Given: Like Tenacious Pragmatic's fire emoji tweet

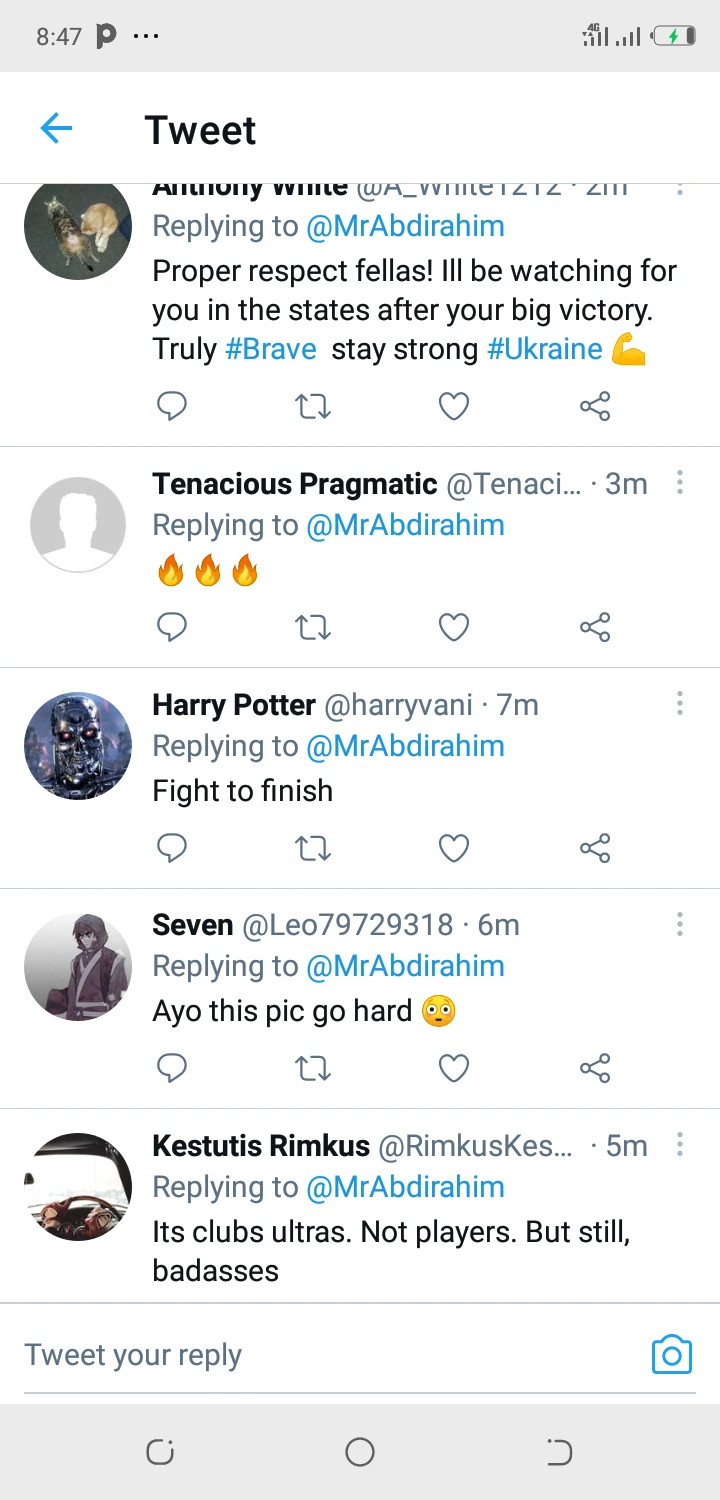Looking at the screenshot, I should pyautogui.click(x=454, y=628).
